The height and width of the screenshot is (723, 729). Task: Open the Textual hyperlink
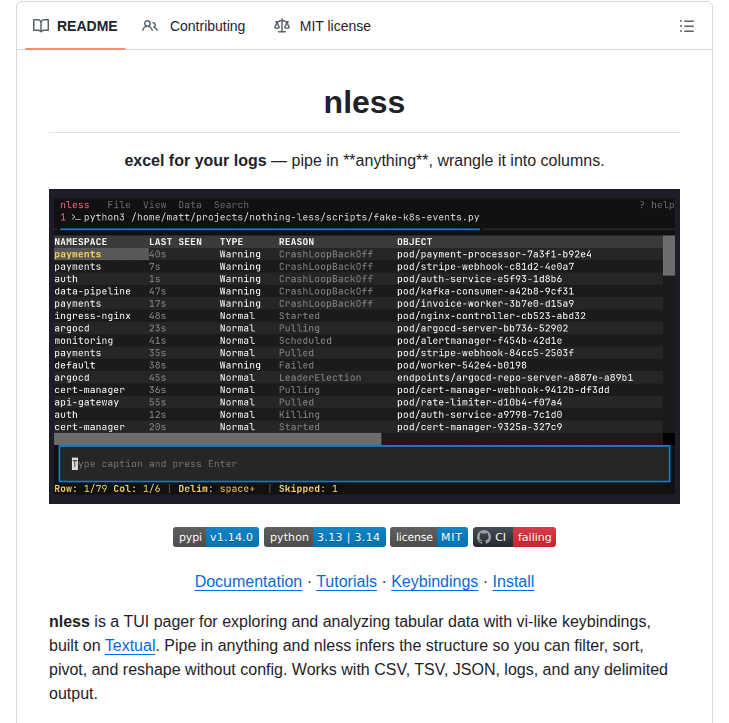click(130, 645)
